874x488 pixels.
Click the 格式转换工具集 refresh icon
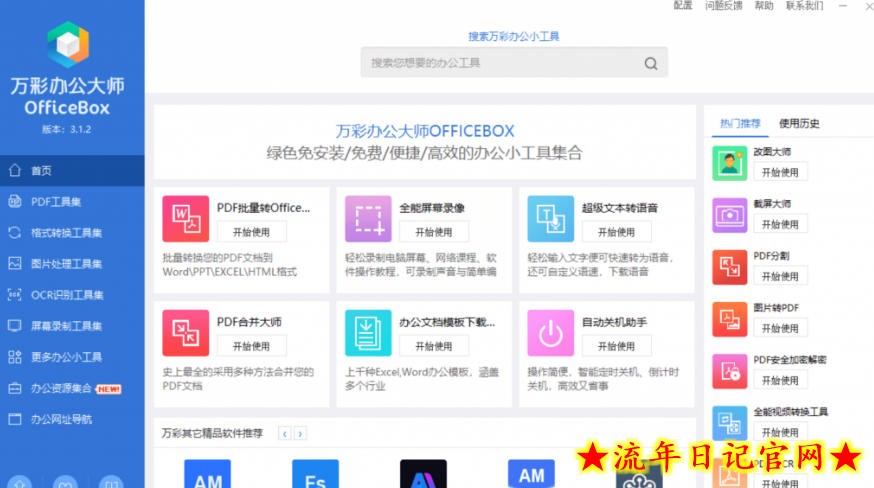[x=15, y=233]
